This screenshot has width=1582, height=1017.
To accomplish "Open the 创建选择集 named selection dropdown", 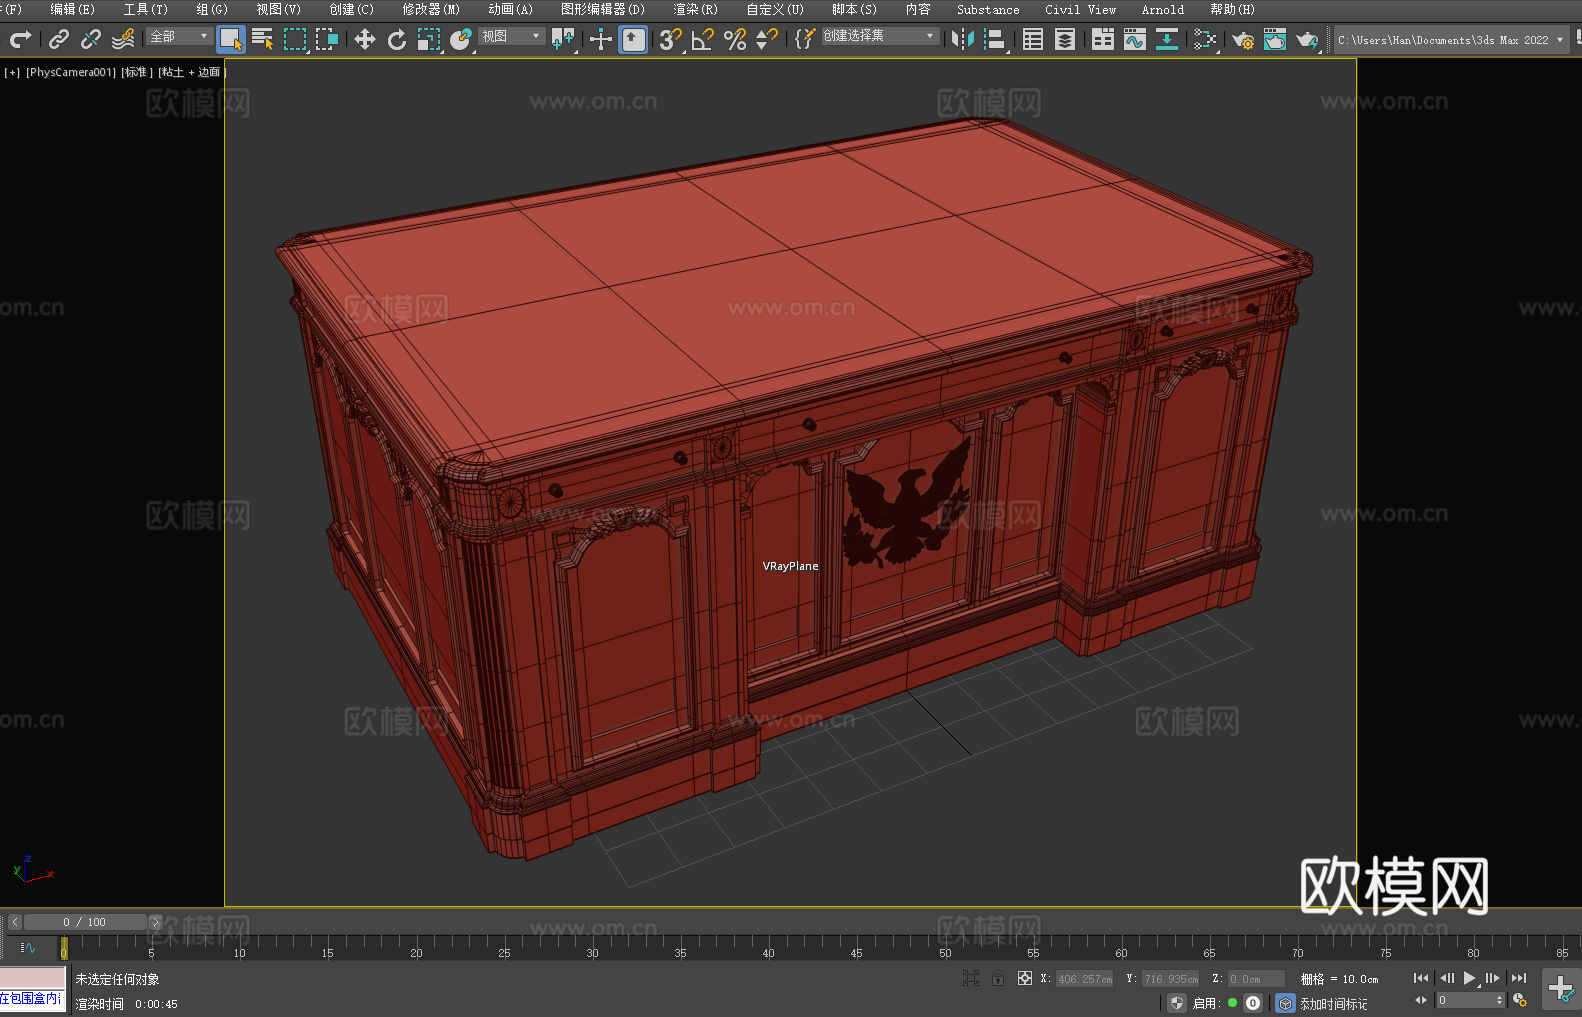I will pos(880,36).
